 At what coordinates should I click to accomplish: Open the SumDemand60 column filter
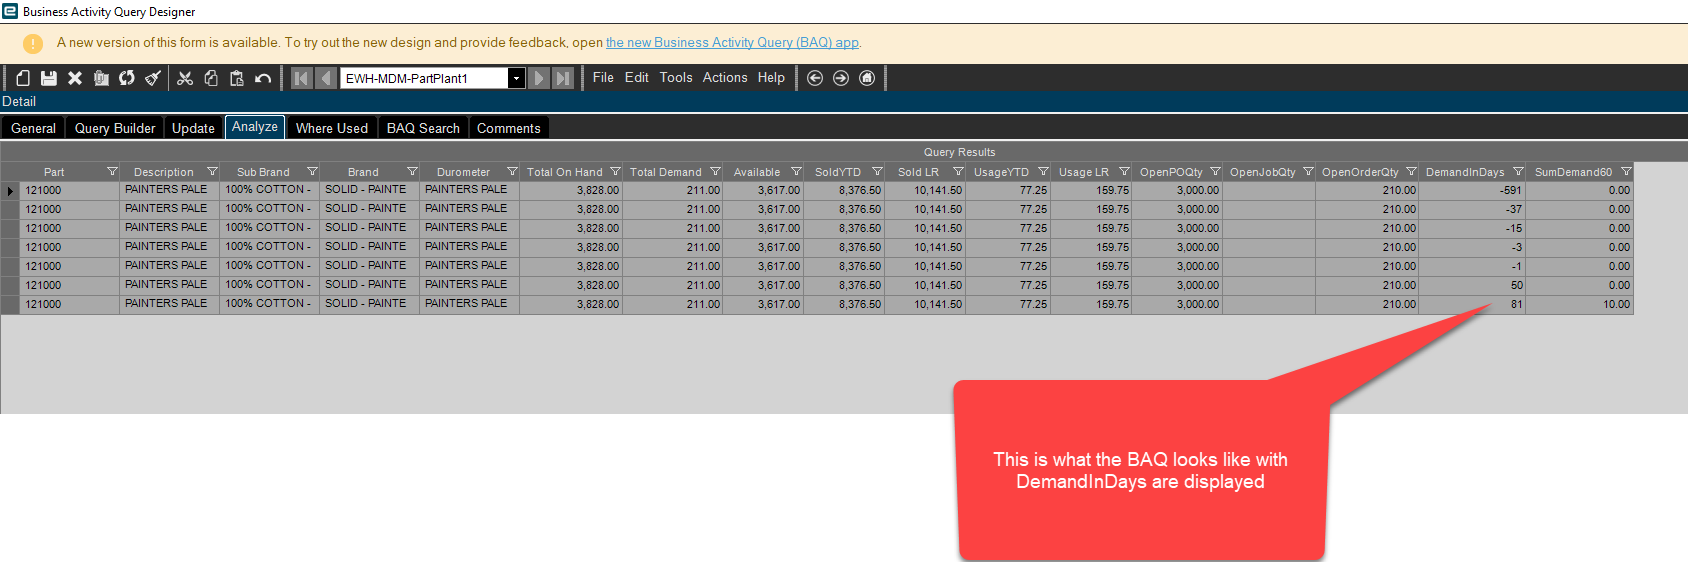(x=1626, y=172)
